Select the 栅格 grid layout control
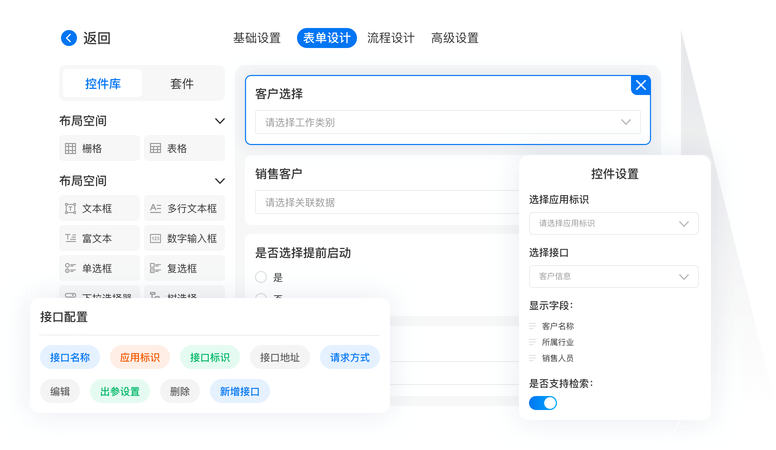The image size is (776, 450). point(99,149)
